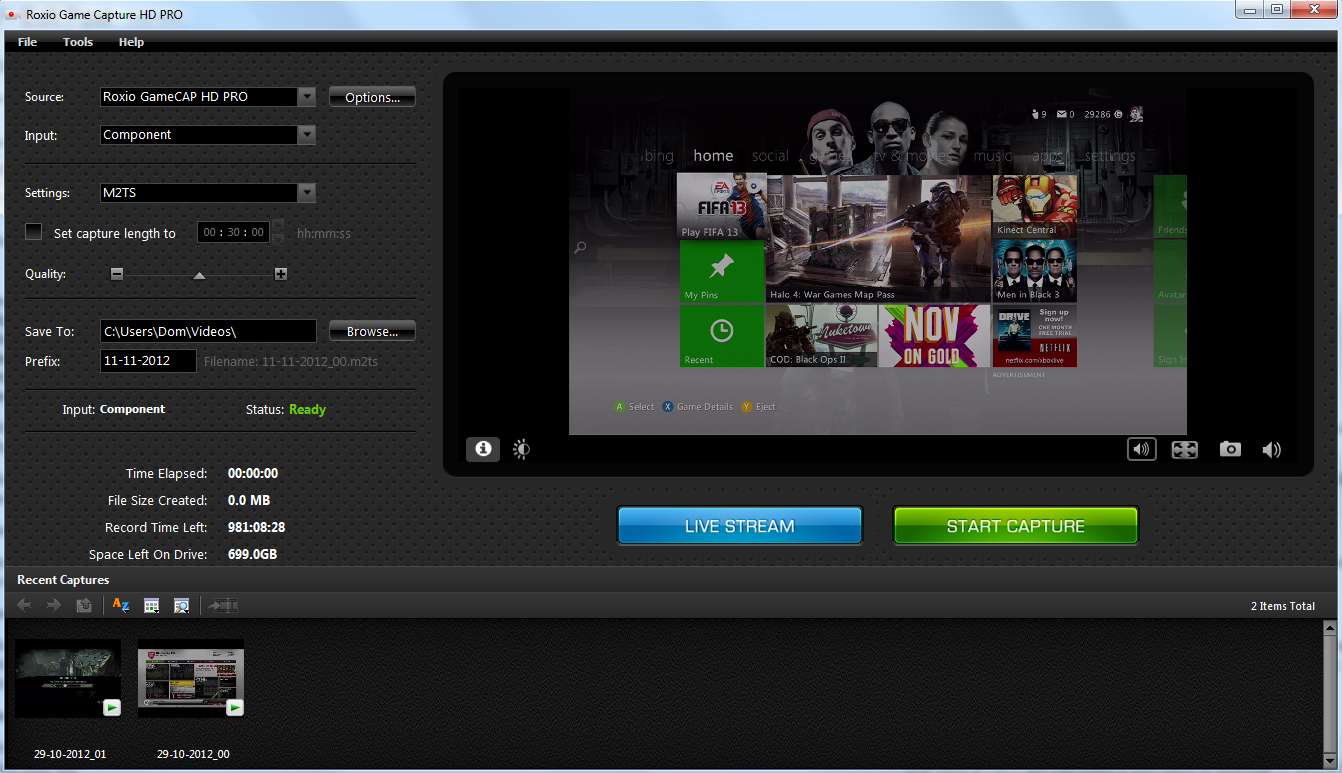Expand the Input dropdown

tap(307, 135)
